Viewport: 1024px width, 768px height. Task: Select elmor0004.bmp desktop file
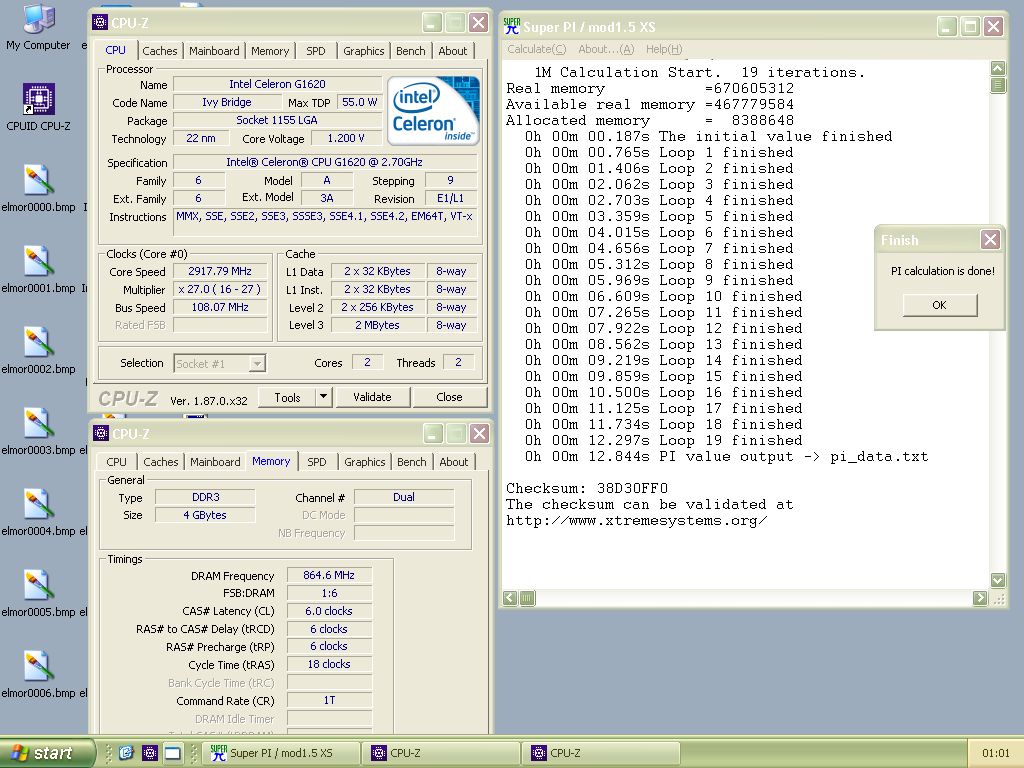coord(38,513)
